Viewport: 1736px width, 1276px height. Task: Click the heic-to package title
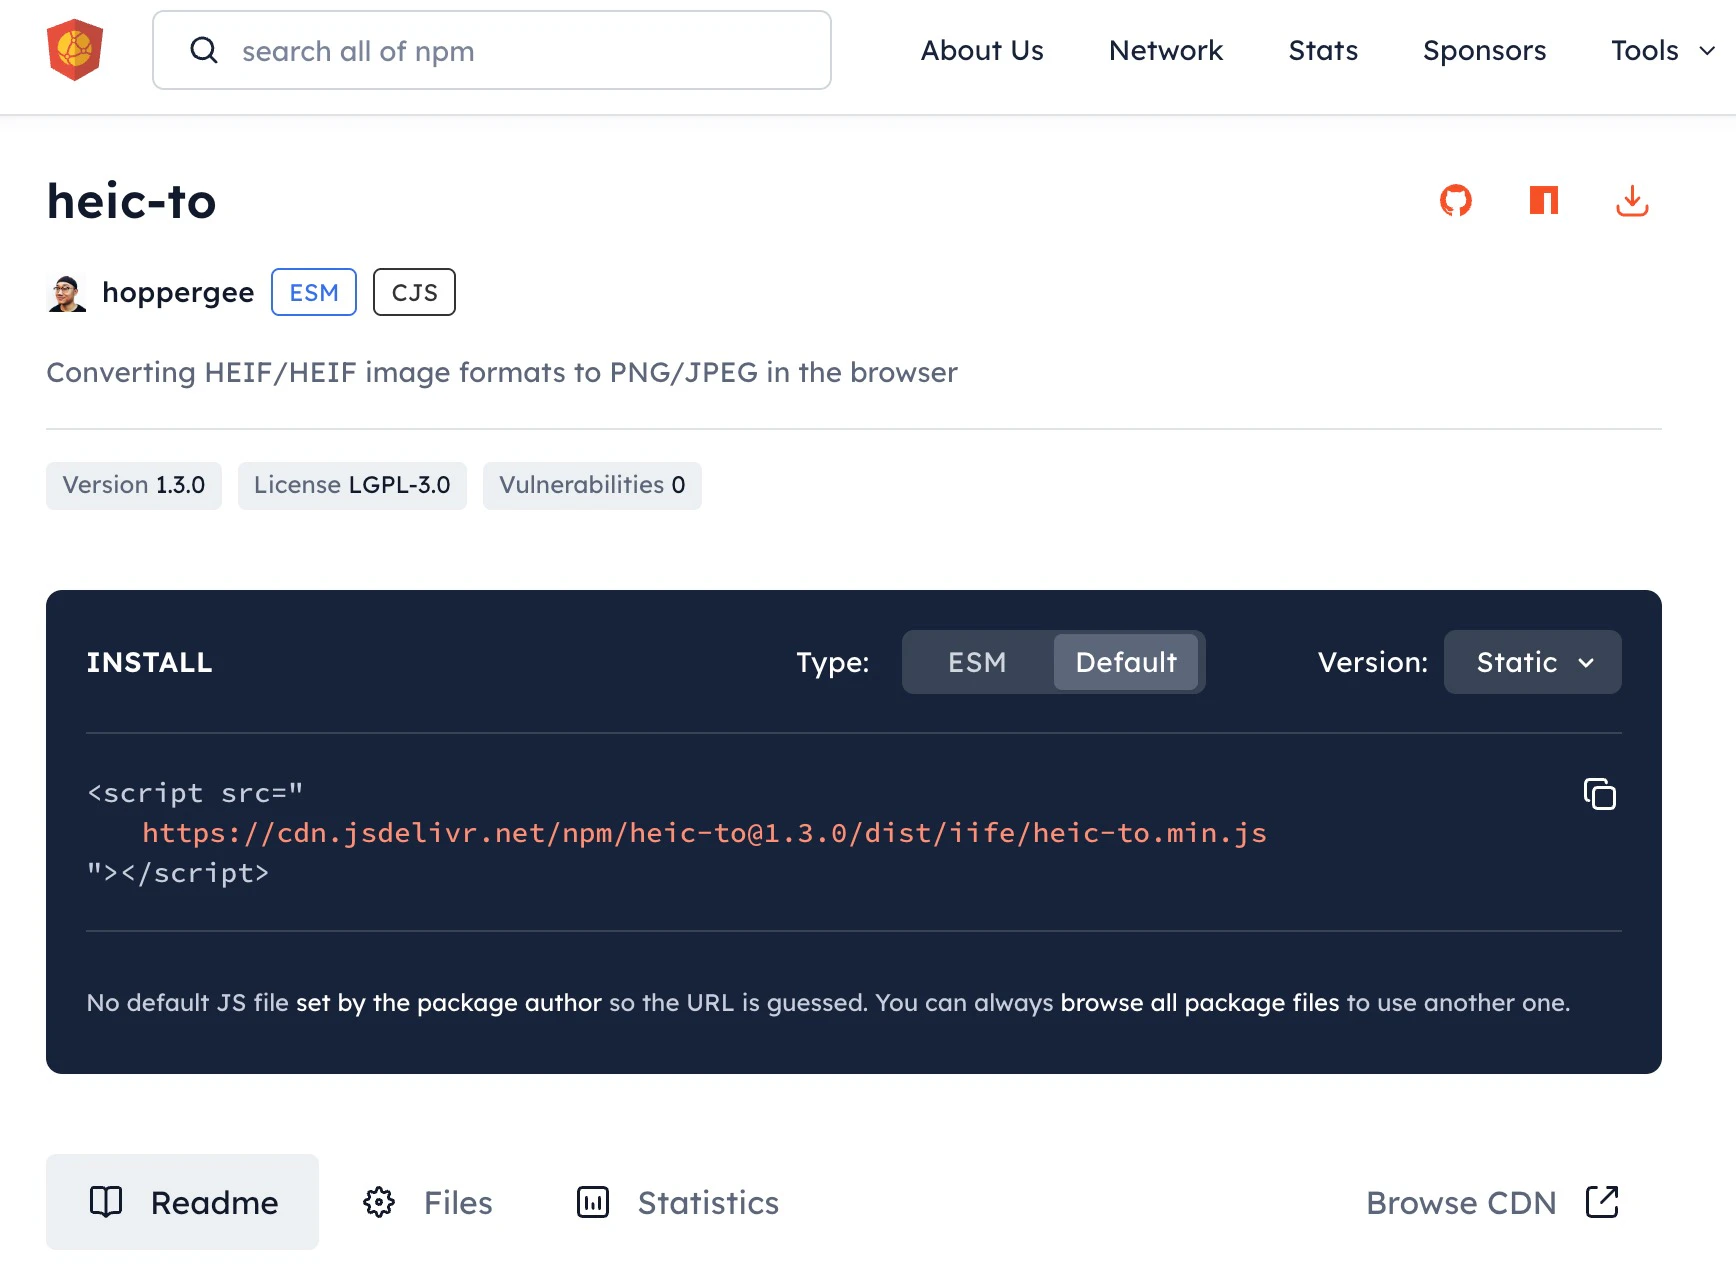coord(132,201)
